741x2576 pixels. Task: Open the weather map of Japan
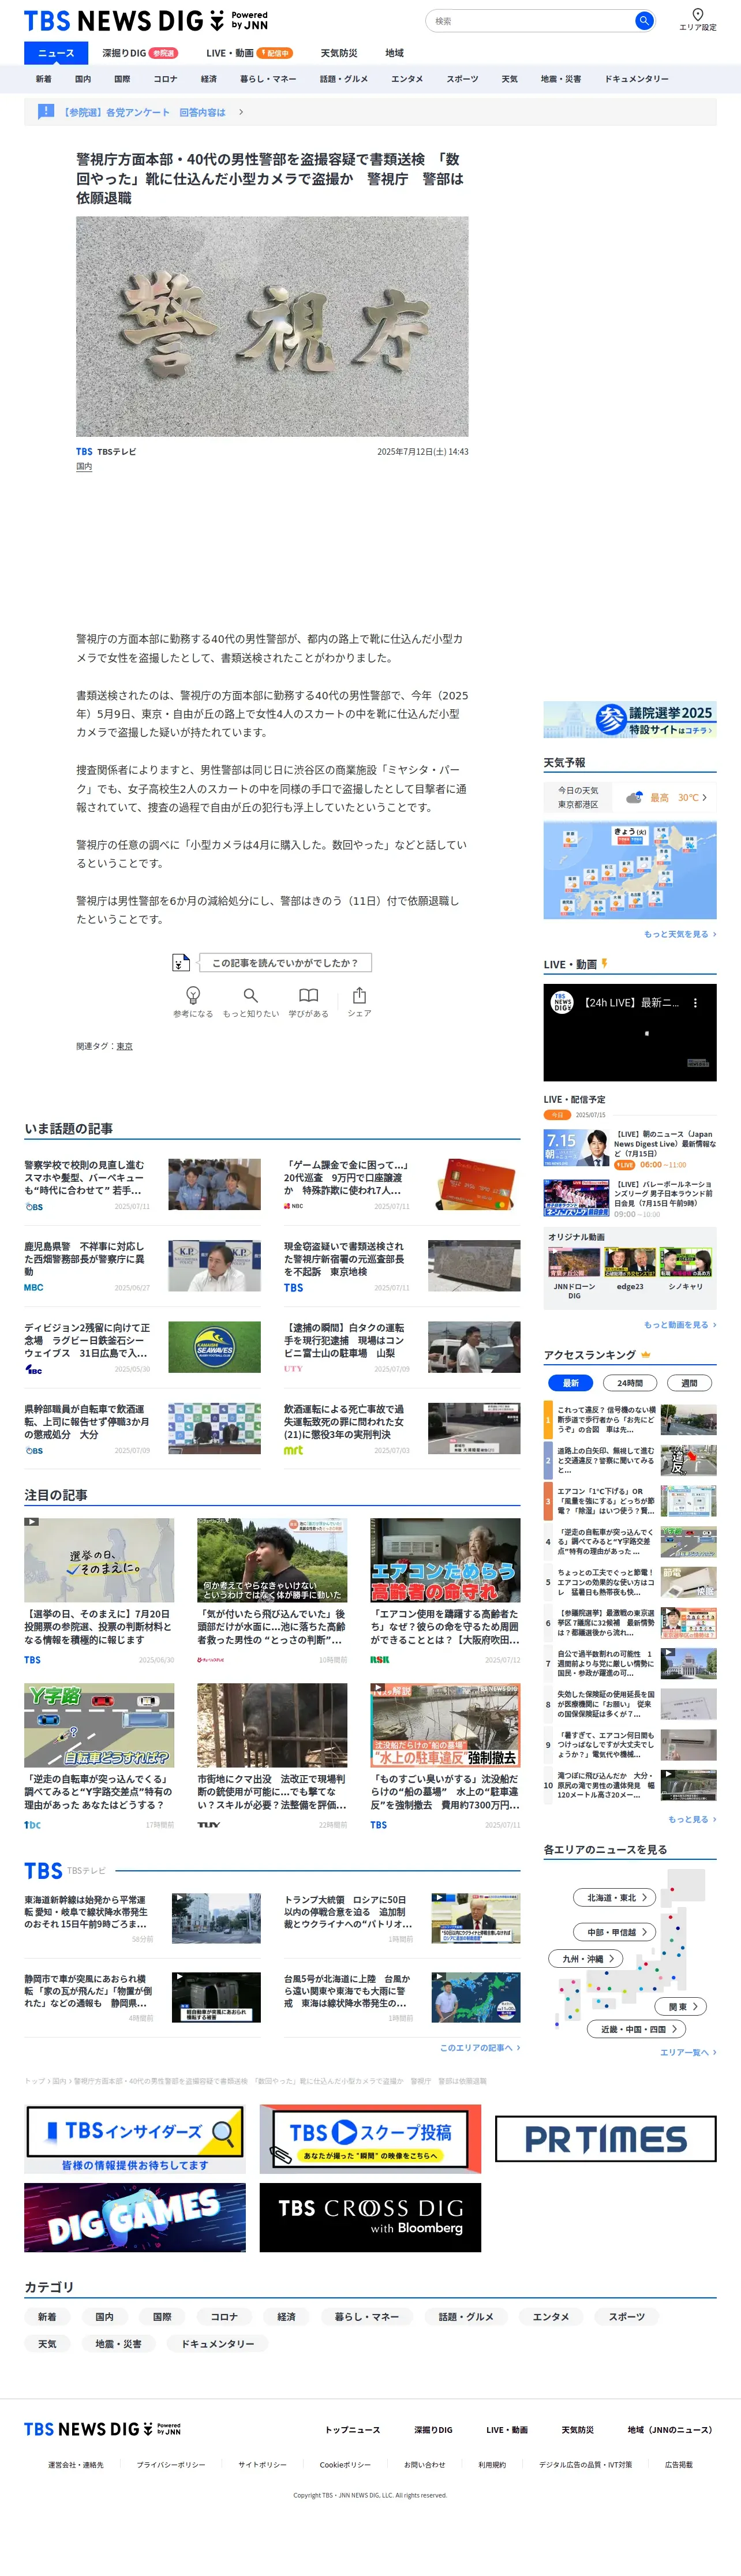click(x=630, y=870)
